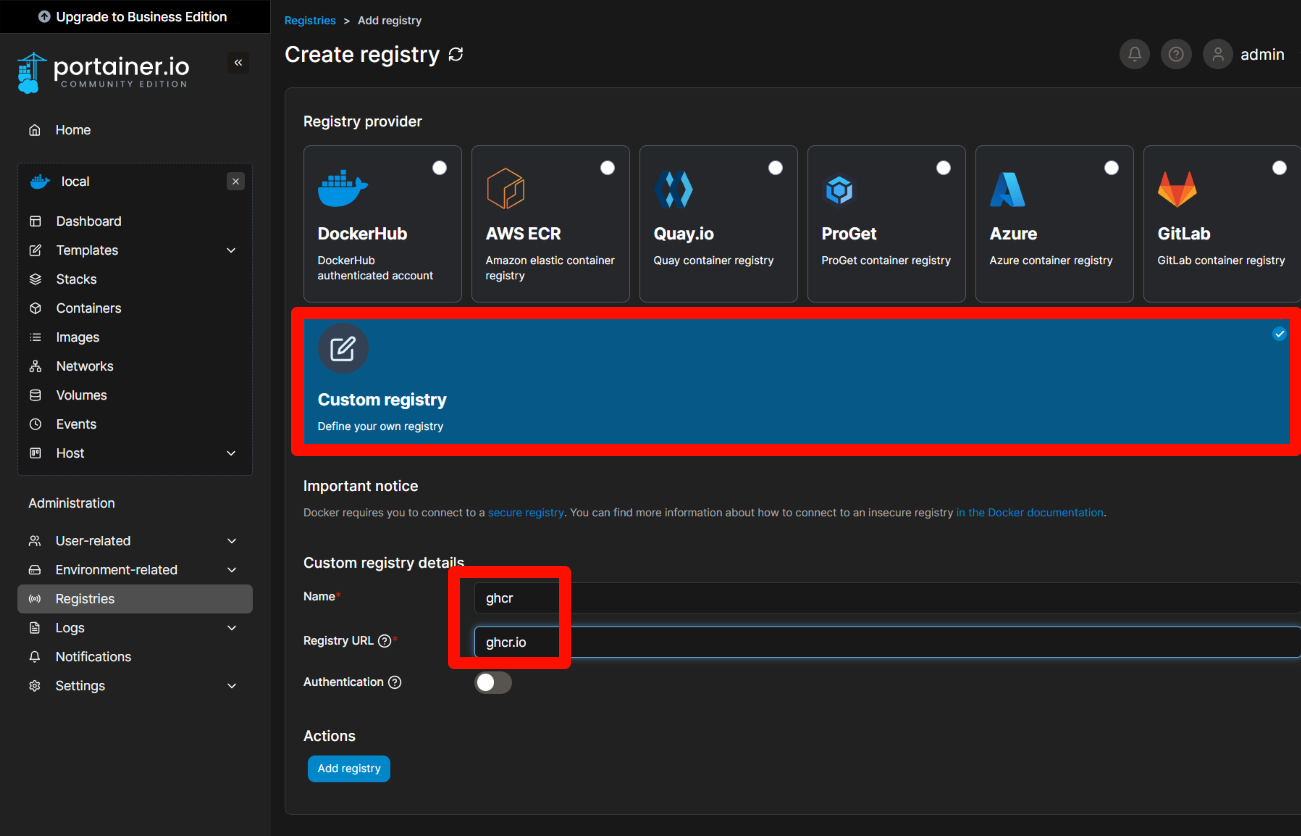Image resolution: width=1301 pixels, height=836 pixels.
Task: Click the Name input field containing ghcr
Action: (887, 598)
